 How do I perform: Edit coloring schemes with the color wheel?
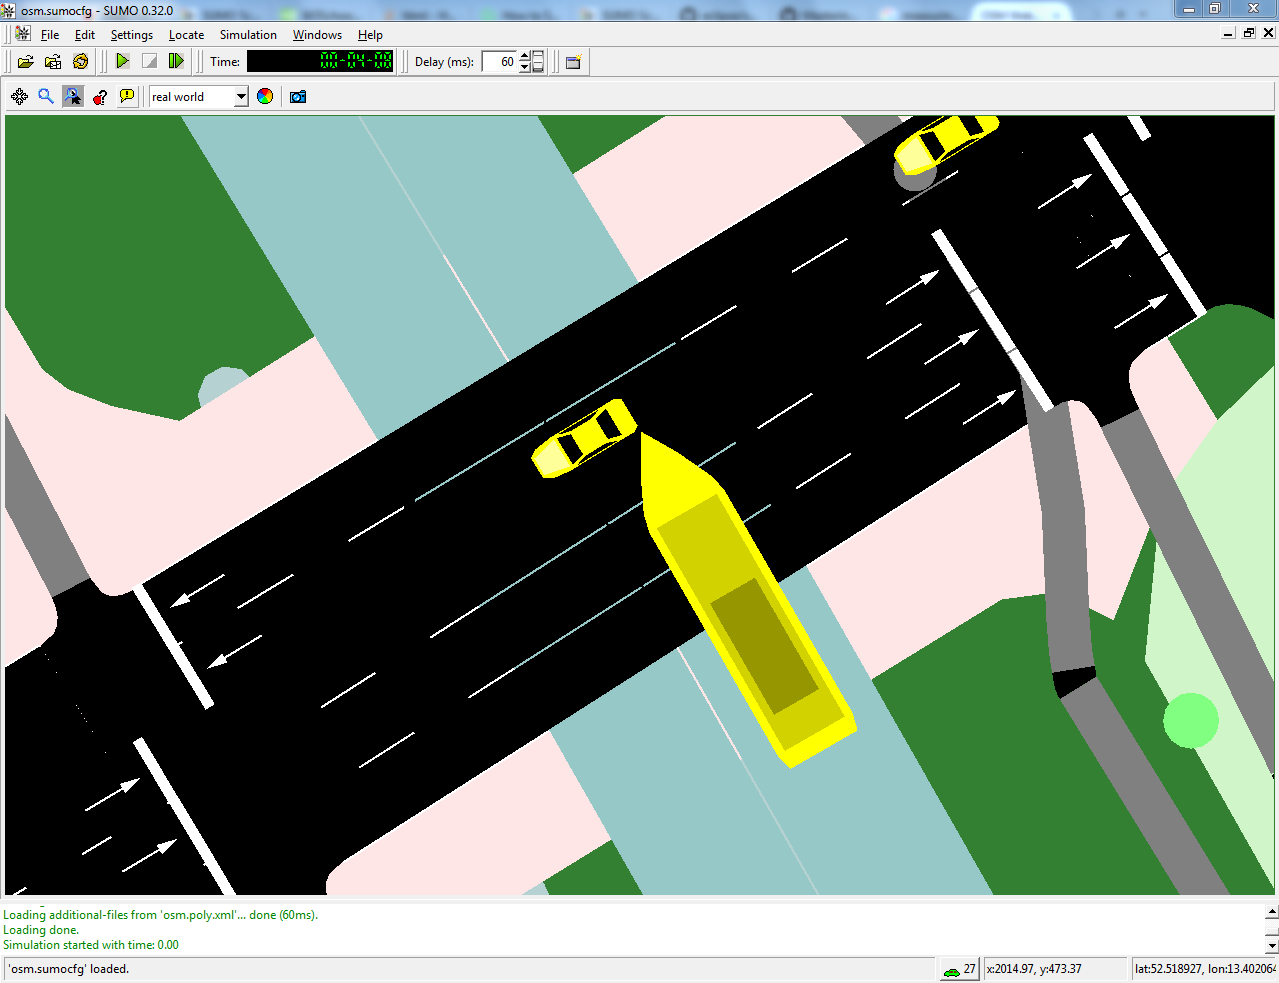pos(265,96)
